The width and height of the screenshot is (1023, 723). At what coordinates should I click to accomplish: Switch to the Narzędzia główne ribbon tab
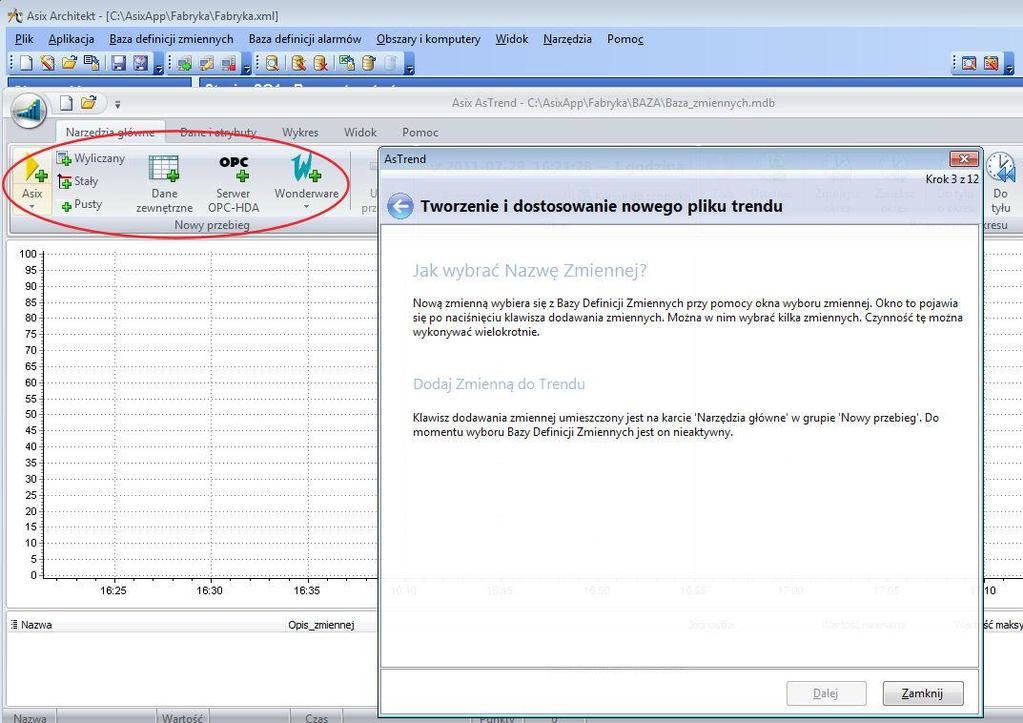(110, 132)
